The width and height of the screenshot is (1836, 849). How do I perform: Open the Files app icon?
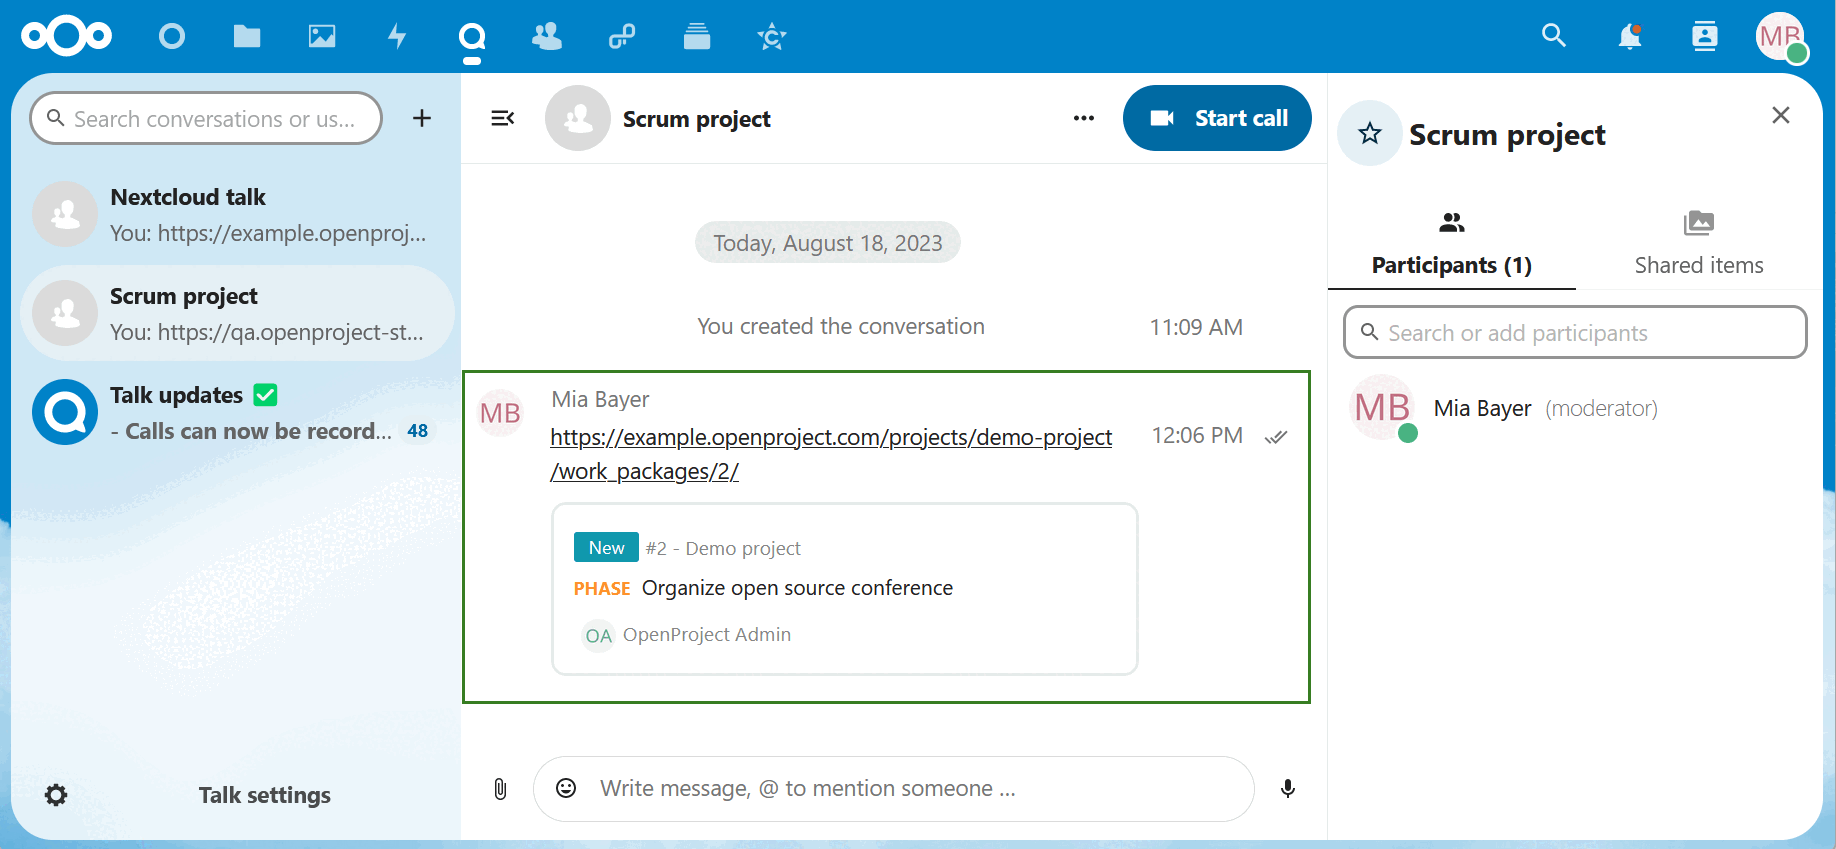247,37
